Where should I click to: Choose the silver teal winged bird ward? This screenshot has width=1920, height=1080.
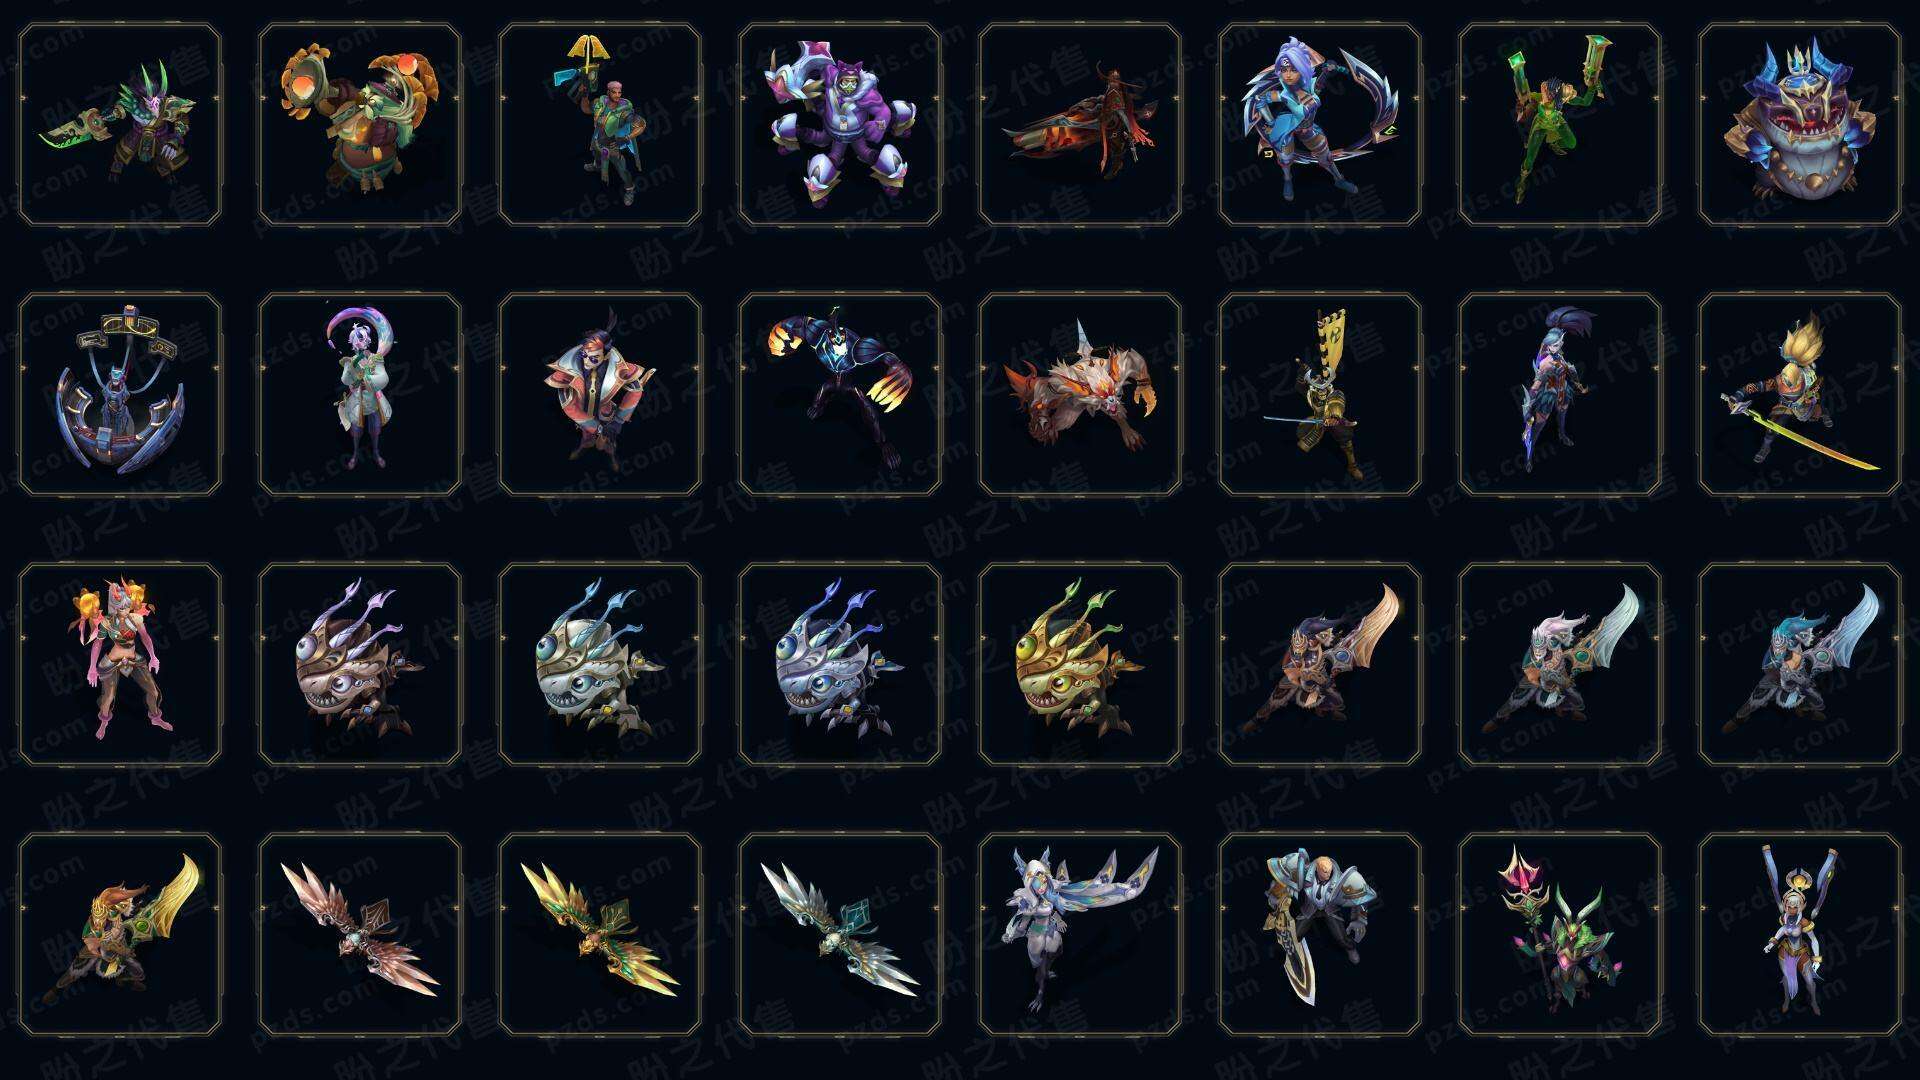click(839, 934)
